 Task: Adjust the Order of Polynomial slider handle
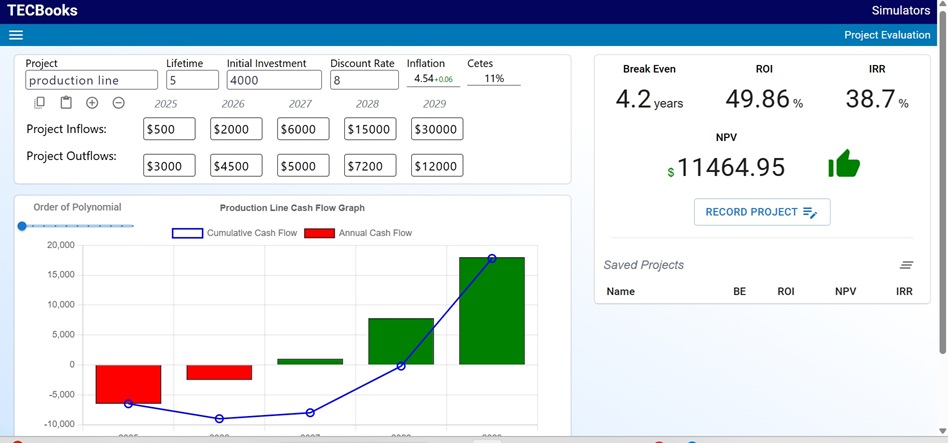click(x=22, y=226)
